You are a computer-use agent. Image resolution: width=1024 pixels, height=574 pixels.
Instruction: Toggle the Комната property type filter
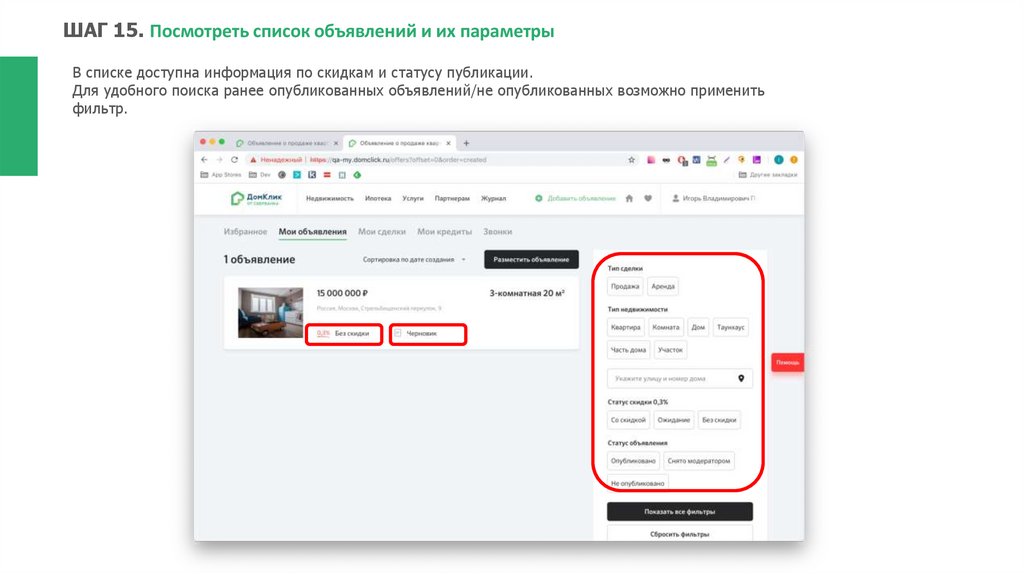[x=666, y=328]
